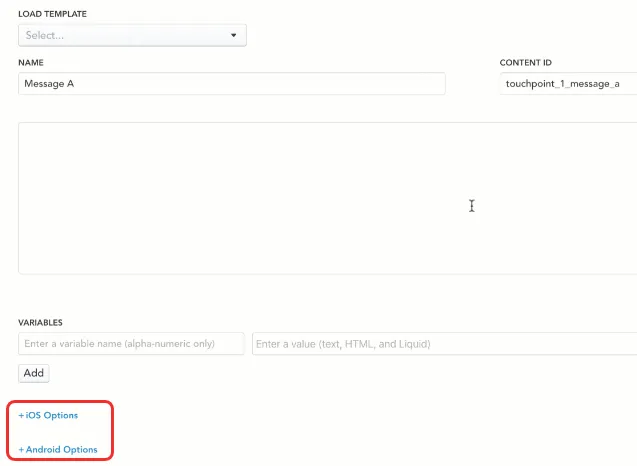
Task: Click the VARIABLES label
Action: coord(40,323)
